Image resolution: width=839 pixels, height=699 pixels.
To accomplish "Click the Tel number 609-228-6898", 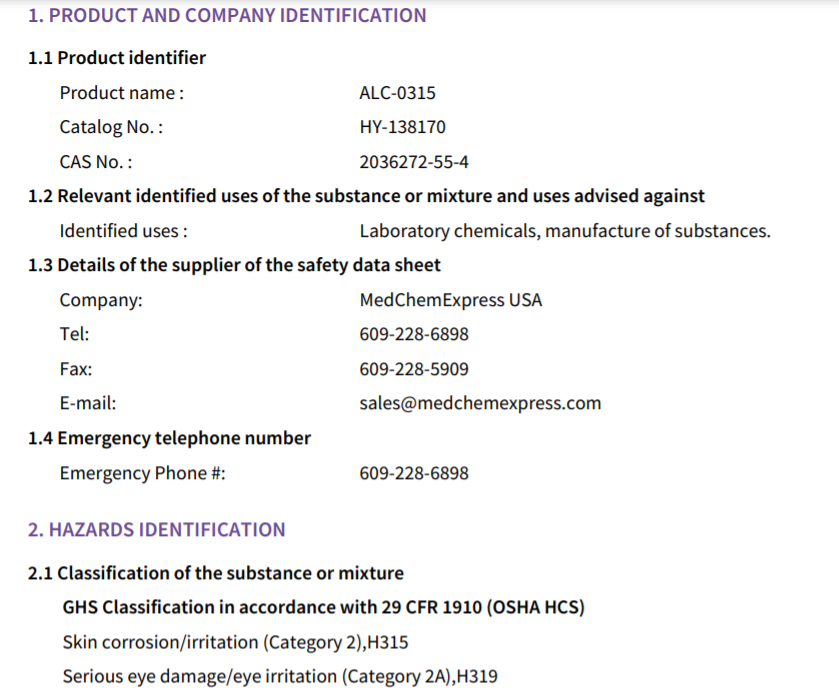I will coord(413,334).
